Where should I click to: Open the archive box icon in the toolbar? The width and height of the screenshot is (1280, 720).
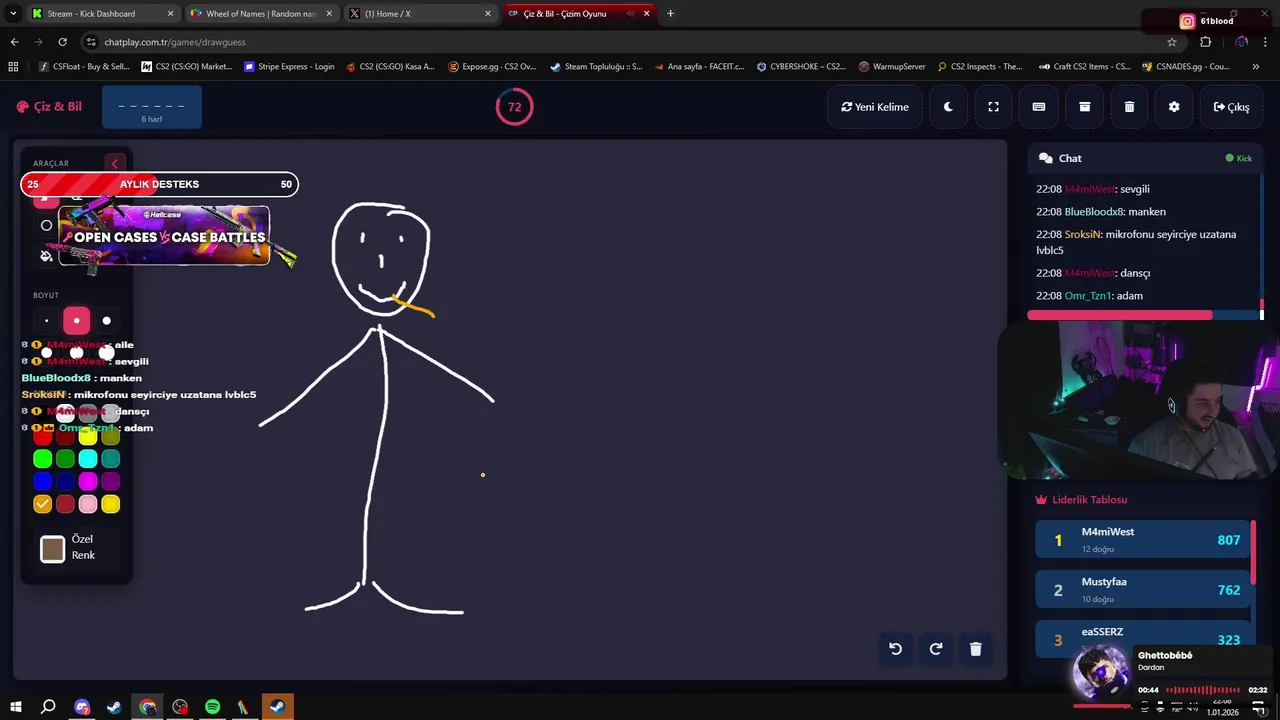(x=1084, y=107)
